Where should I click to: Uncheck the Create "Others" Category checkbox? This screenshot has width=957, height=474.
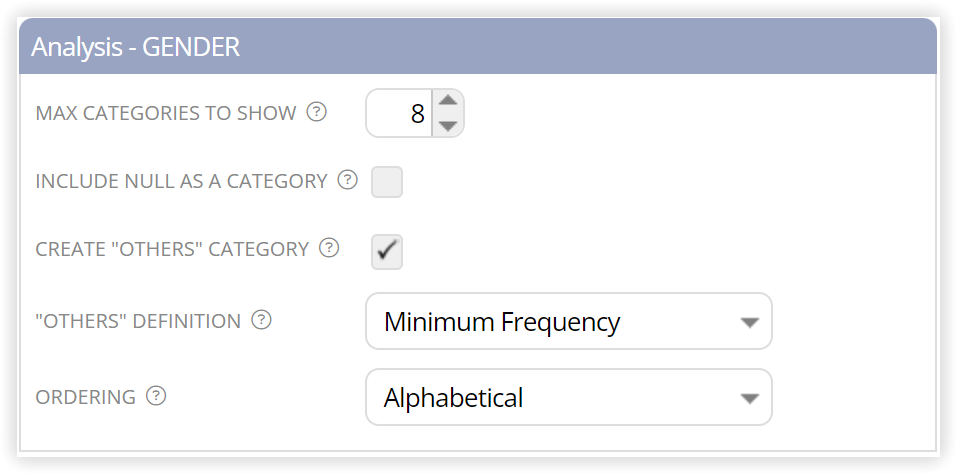(x=387, y=251)
